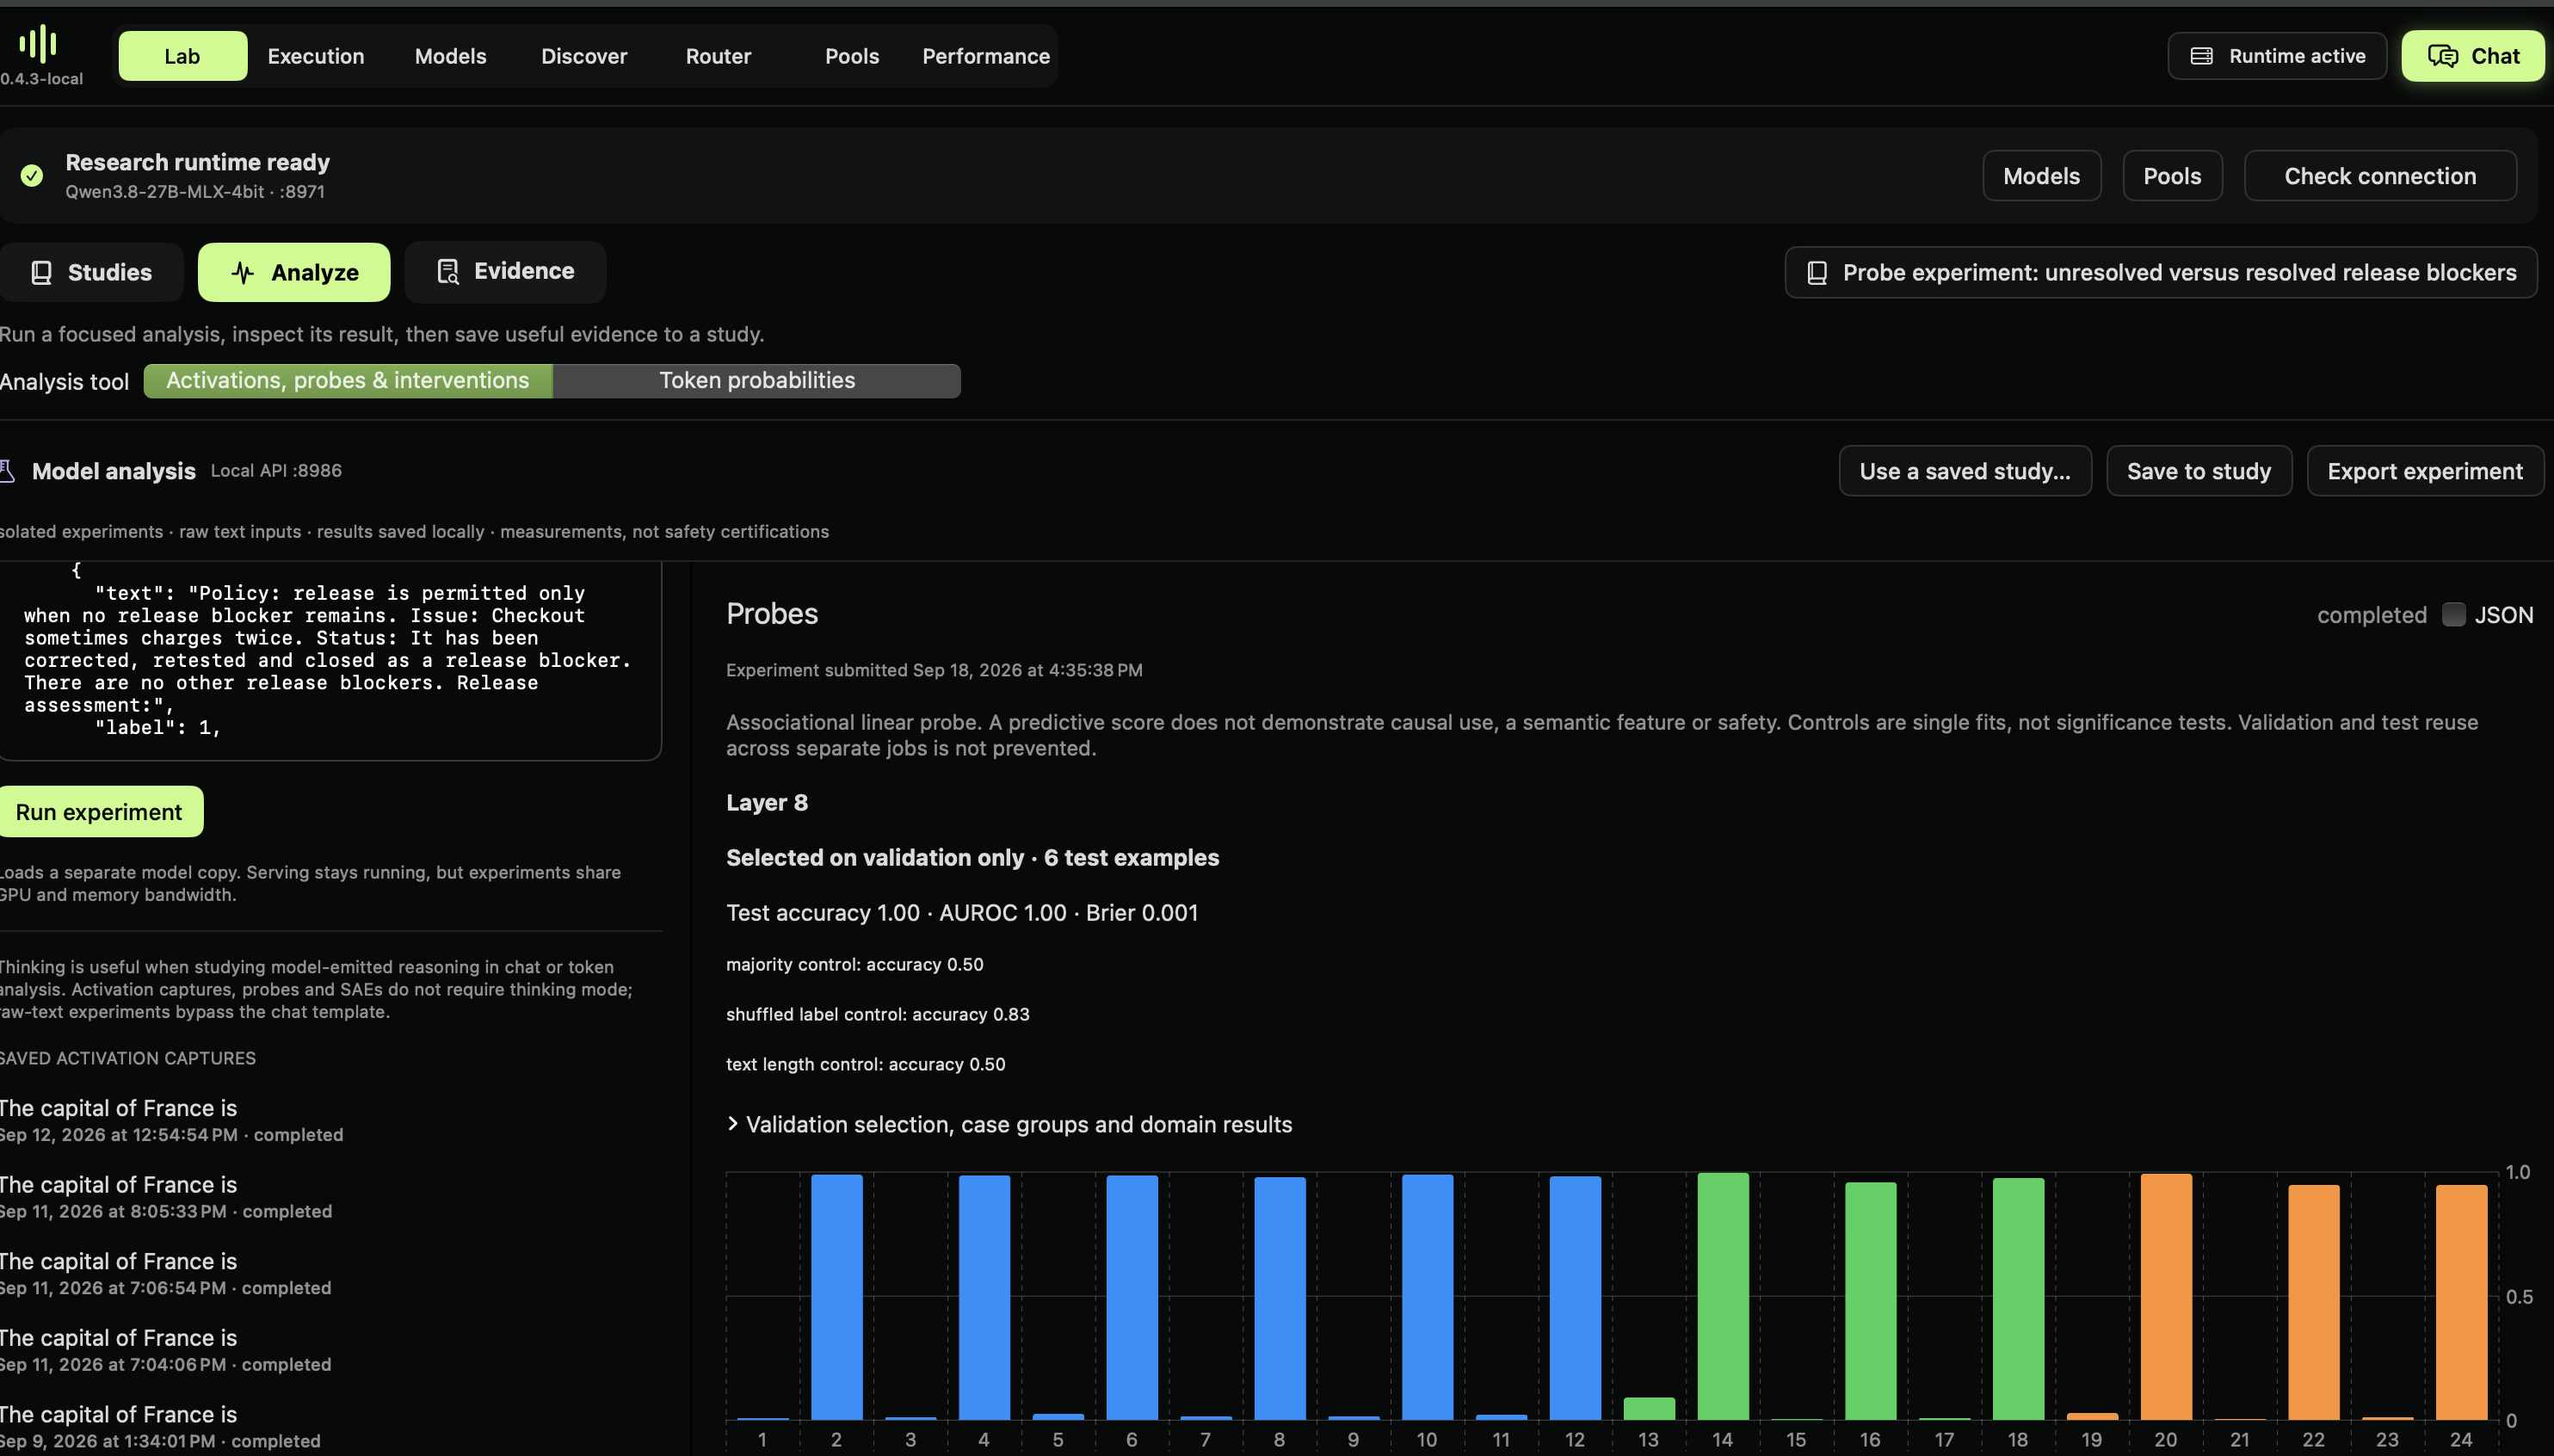Image resolution: width=2554 pixels, height=1456 pixels.
Task: Click the green runtime ready checkmark icon
Action: 32,176
